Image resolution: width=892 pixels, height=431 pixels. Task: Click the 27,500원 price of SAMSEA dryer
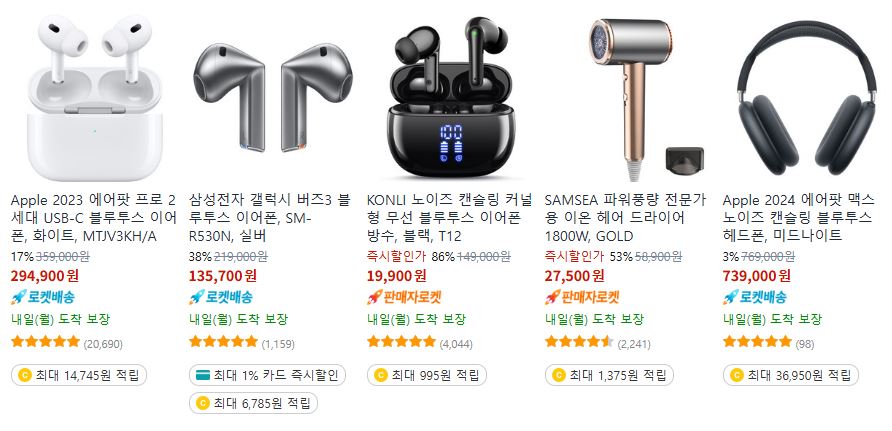(575, 276)
